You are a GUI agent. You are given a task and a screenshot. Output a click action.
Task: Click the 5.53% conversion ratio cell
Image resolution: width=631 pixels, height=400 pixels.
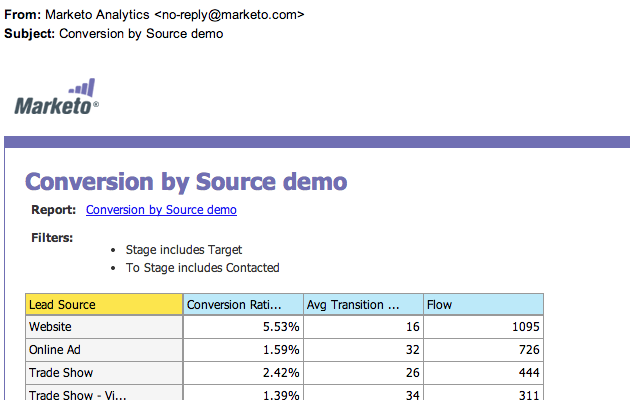click(x=243, y=327)
